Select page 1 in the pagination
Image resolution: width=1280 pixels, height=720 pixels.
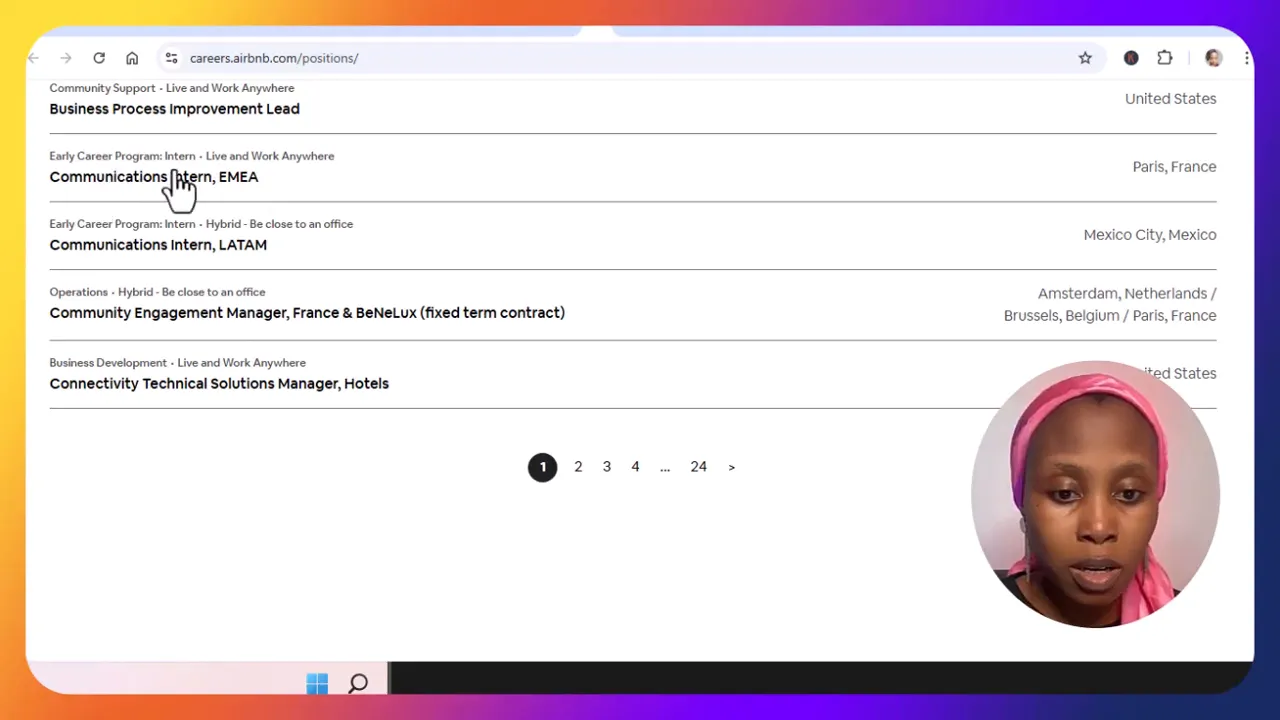tap(543, 467)
